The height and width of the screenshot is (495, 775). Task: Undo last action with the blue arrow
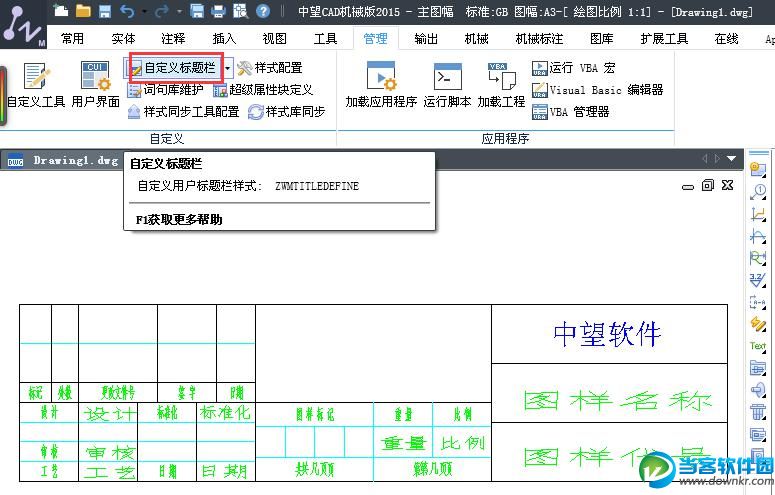(x=127, y=11)
